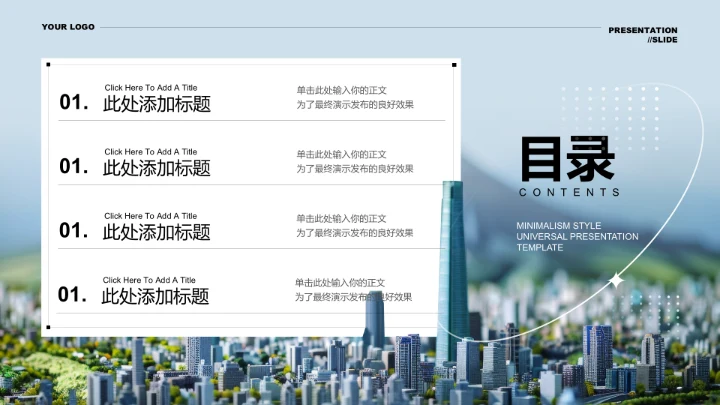Click the four-pointed star sparkle on the curve
This screenshot has width=720, height=405.
(x=616, y=280)
